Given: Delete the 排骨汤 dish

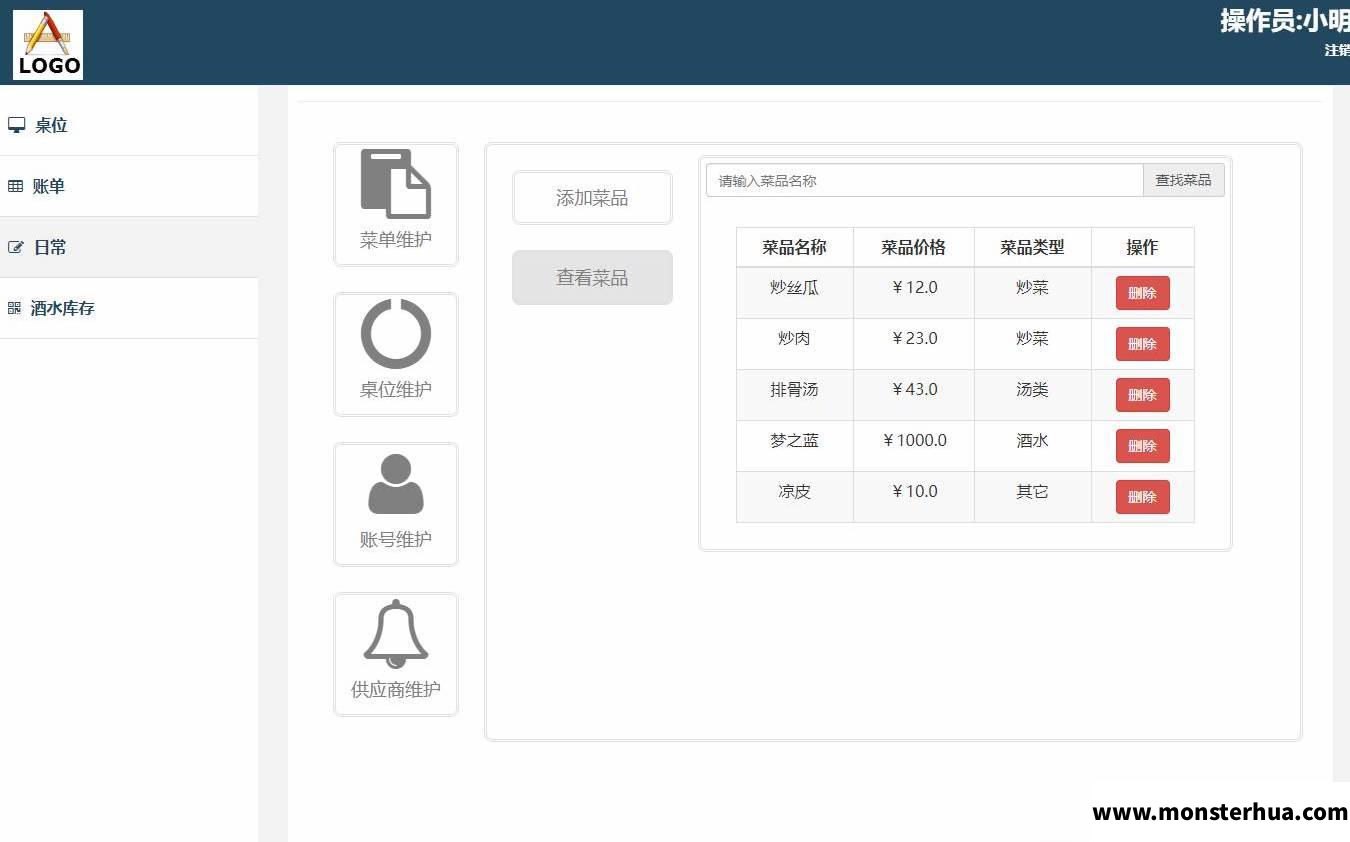Looking at the screenshot, I should pyautogui.click(x=1142, y=395).
